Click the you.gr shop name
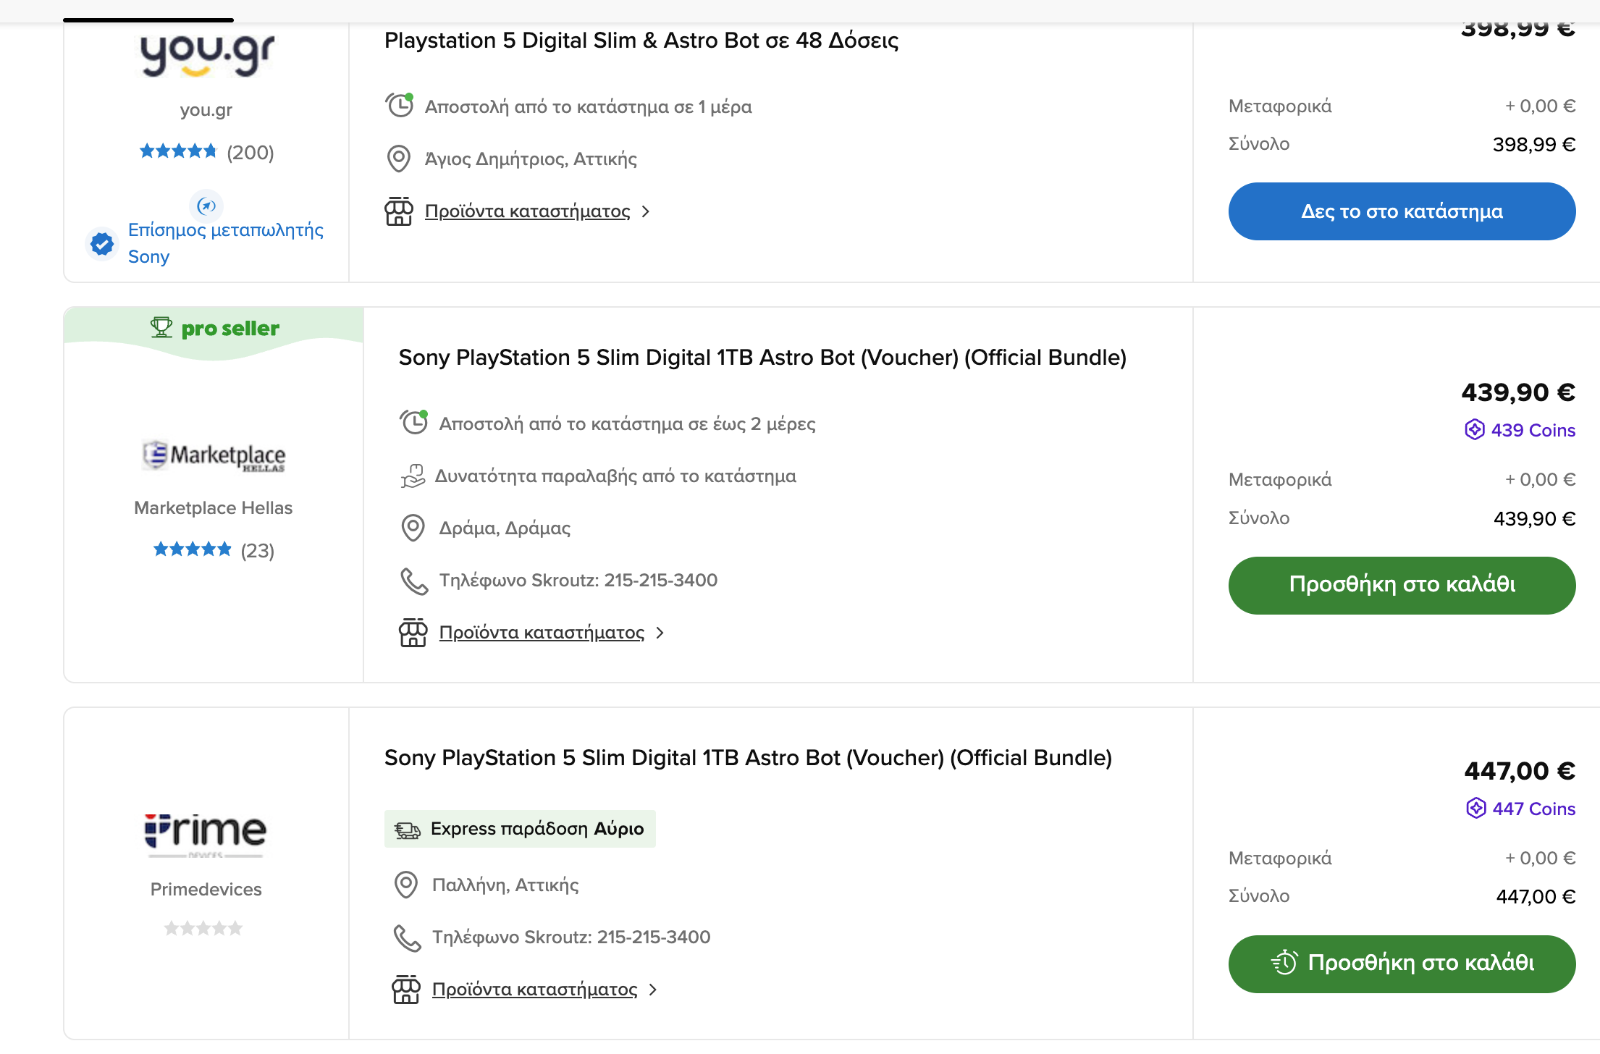Image resolution: width=1600 pixels, height=1054 pixels. click(206, 110)
